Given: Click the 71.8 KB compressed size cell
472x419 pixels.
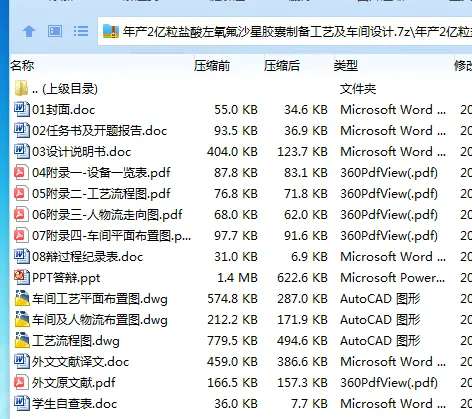Looking at the screenshot, I should pos(306,194).
